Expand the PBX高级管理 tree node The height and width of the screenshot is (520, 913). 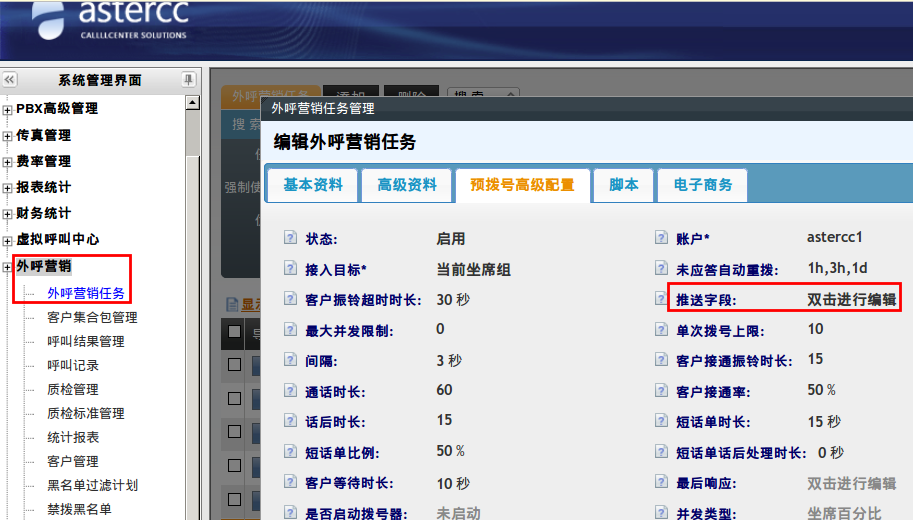(x=8, y=109)
